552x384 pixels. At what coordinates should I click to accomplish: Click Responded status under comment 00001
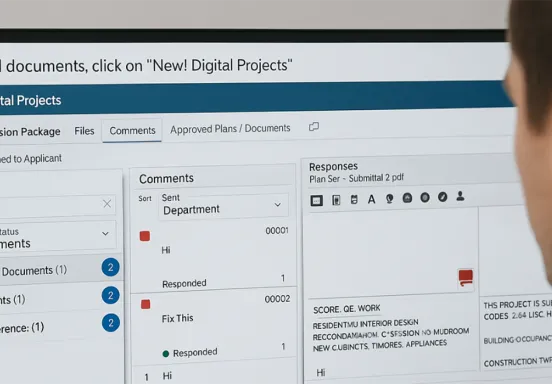[184, 283]
